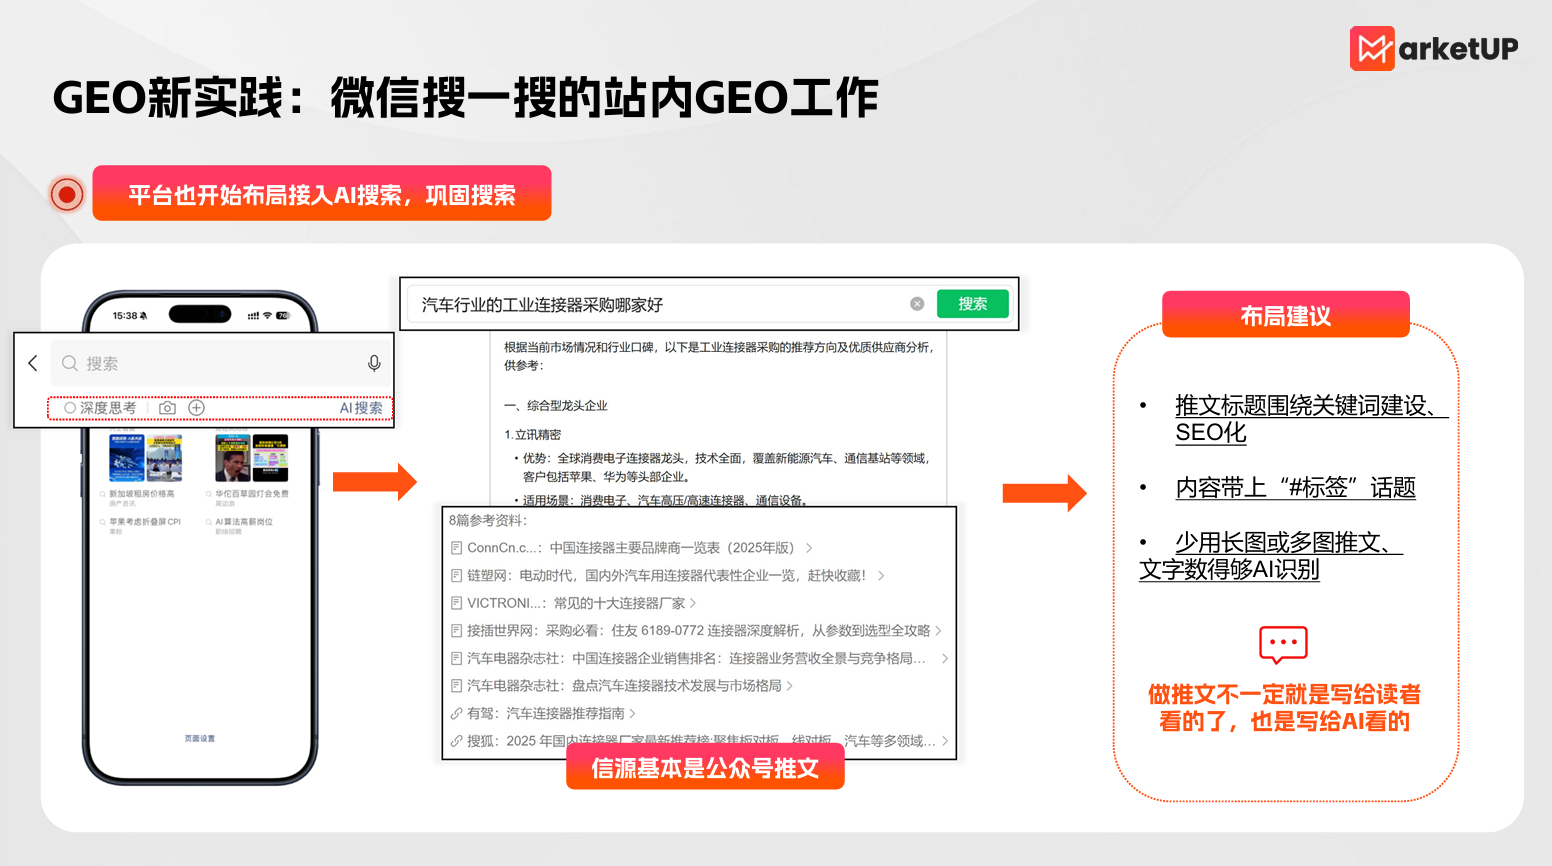Screen dimensions: 1552x866
Task: Clear the query using the x icon
Action: point(917,303)
